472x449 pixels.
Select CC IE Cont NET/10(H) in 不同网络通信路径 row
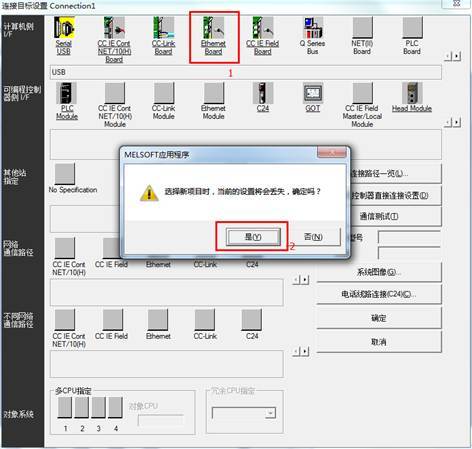tap(65, 320)
